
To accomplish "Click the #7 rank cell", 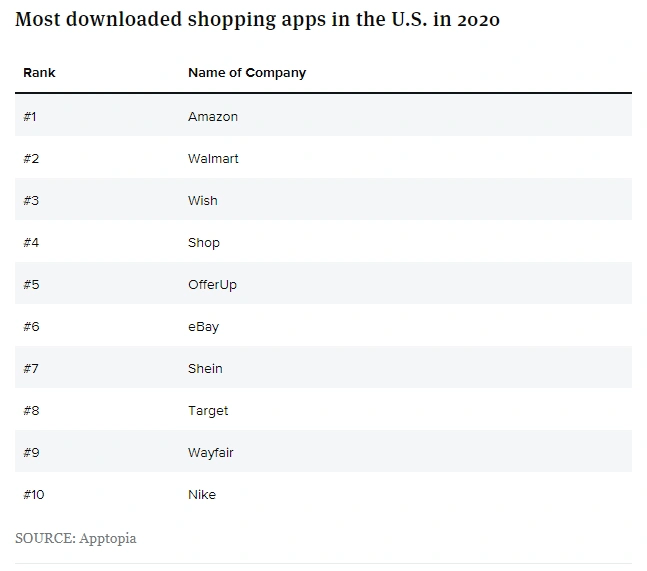I will pos(31,369).
